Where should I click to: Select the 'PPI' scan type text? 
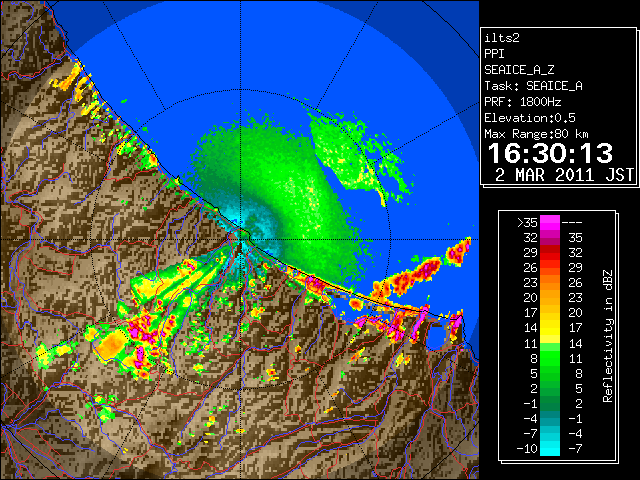pyautogui.click(x=494, y=54)
